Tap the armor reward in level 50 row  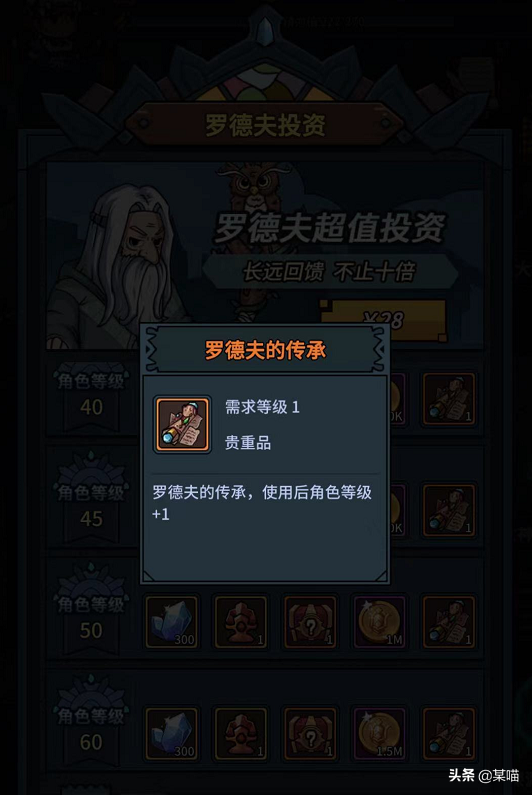pyautogui.click(x=241, y=622)
